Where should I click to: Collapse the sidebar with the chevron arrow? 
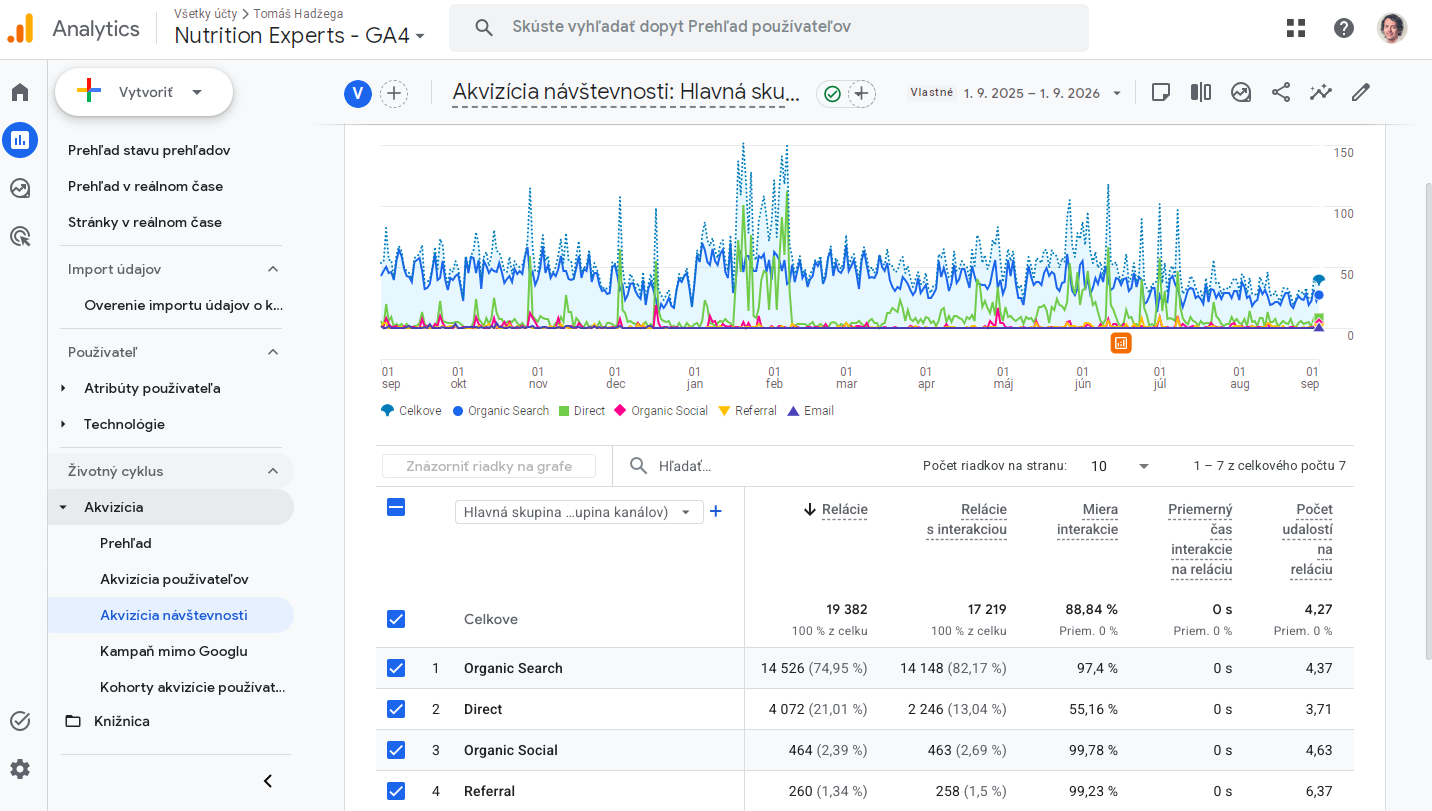tap(268, 781)
